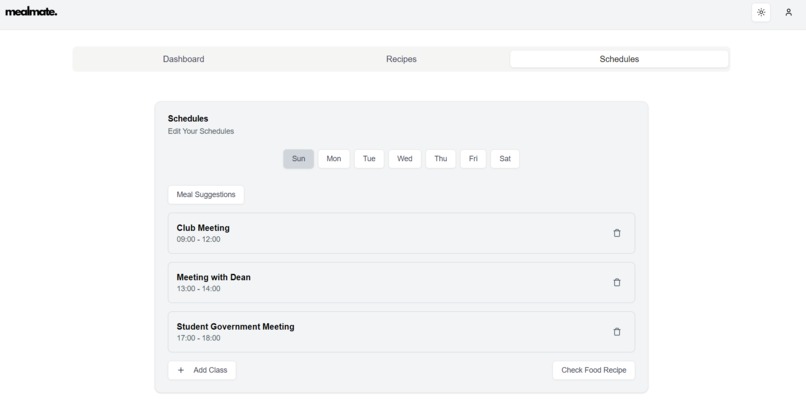Delete the Meeting with Dean entry
The width and height of the screenshot is (806, 414).
[x=617, y=282]
